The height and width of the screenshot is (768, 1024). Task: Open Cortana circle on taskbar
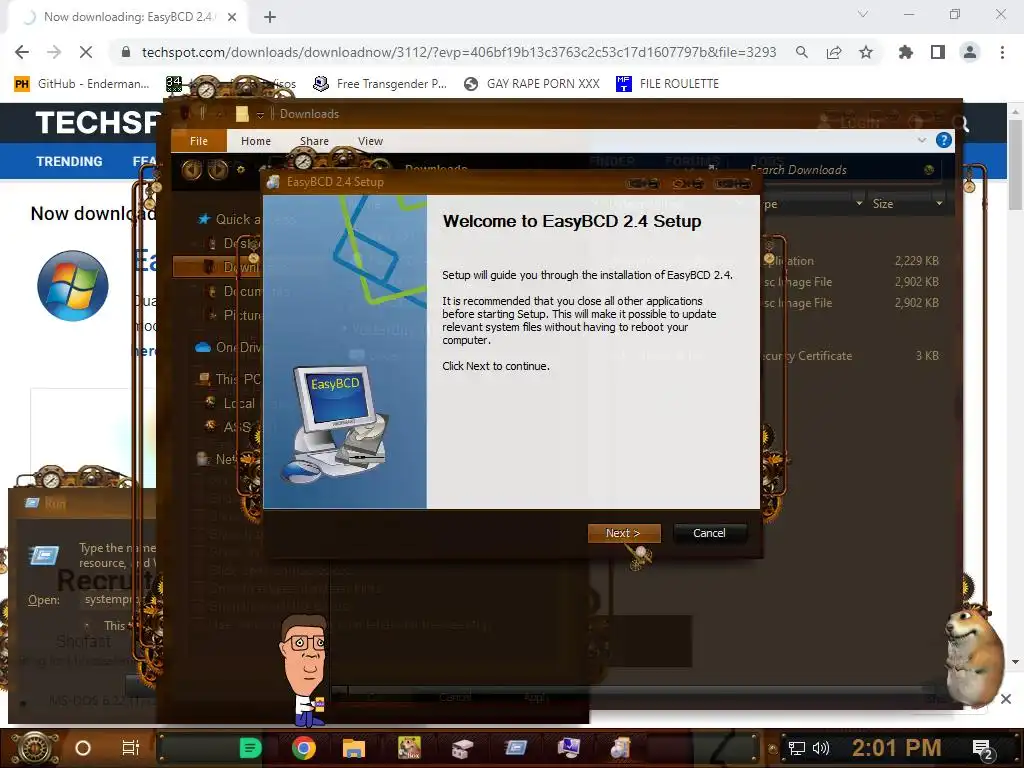83,748
